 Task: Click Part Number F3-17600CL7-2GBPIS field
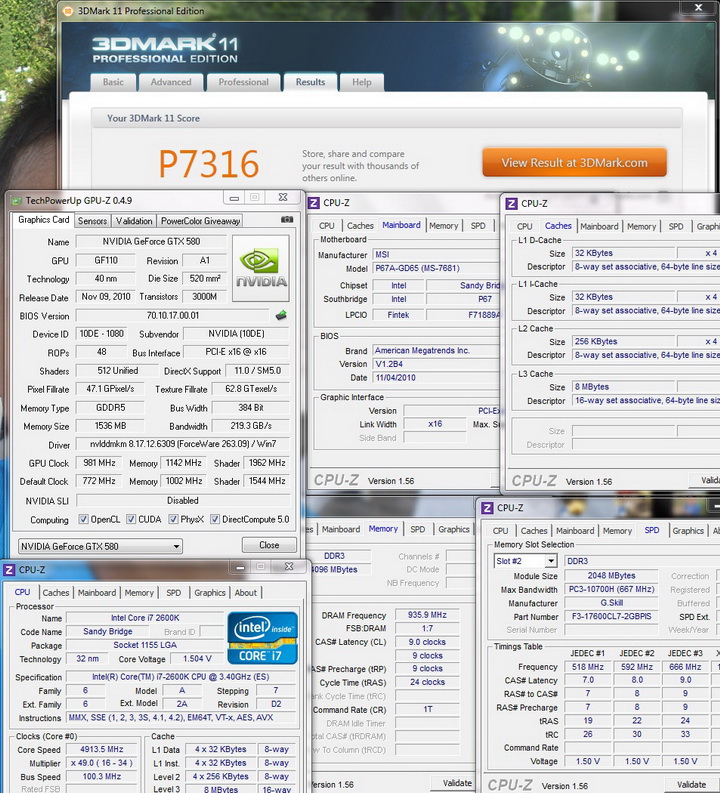[611, 616]
